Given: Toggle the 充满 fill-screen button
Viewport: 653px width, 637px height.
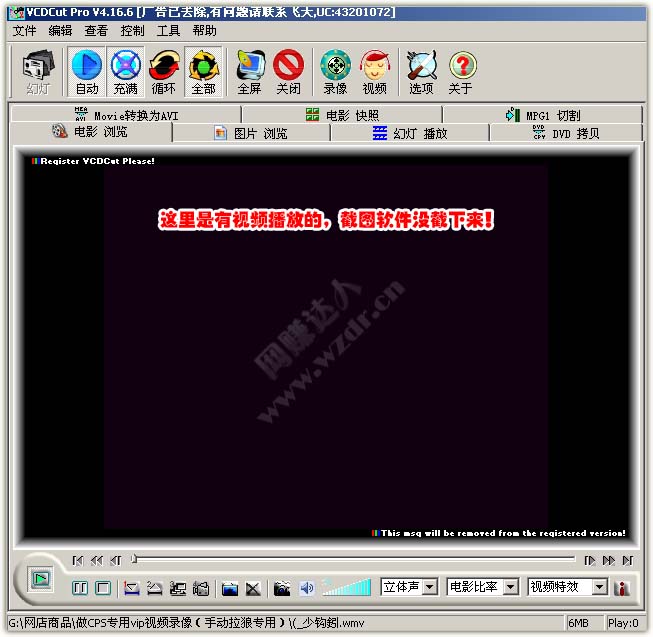Looking at the screenshot, I should click(x=125, y=72).
